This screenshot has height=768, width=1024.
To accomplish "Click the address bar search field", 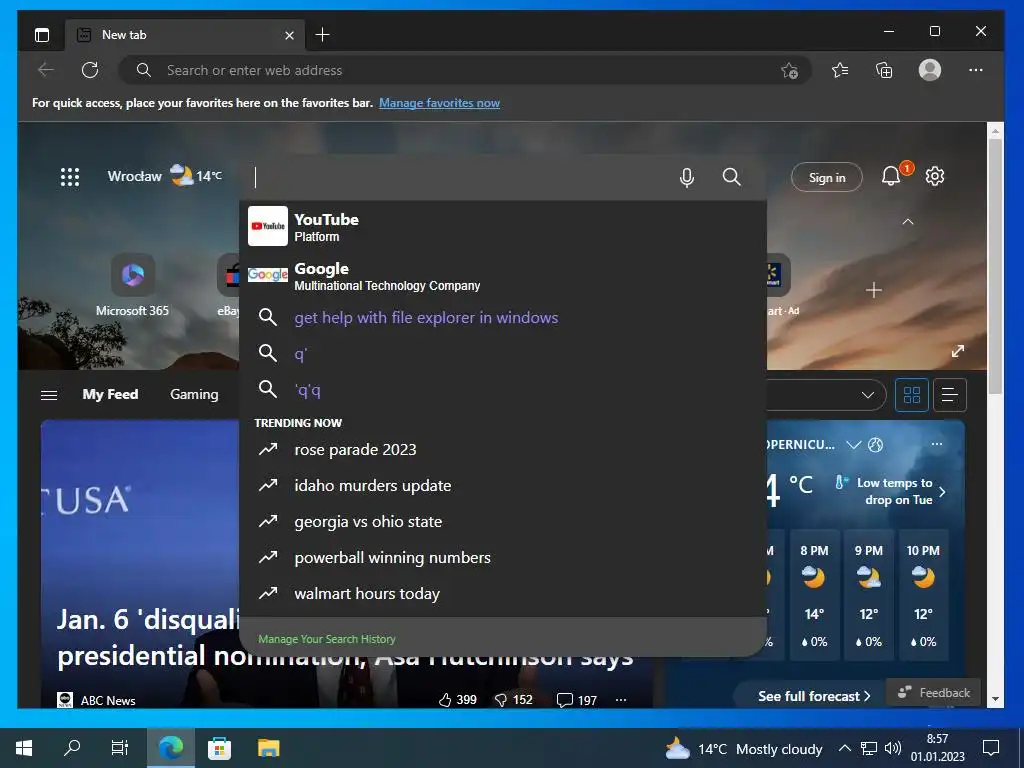I will (464, 70).
